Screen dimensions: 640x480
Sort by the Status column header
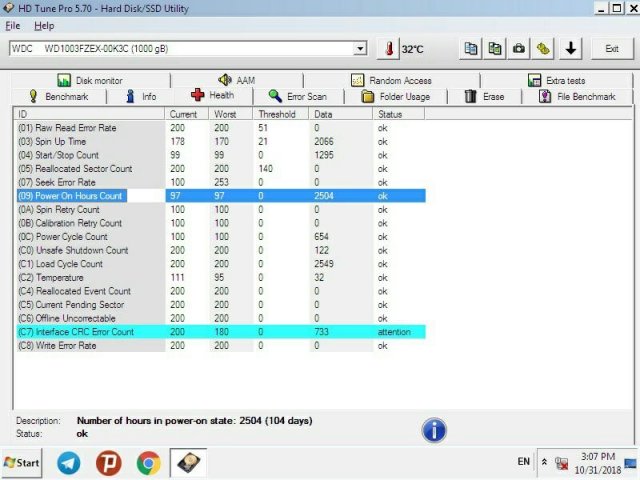[399, 114]
